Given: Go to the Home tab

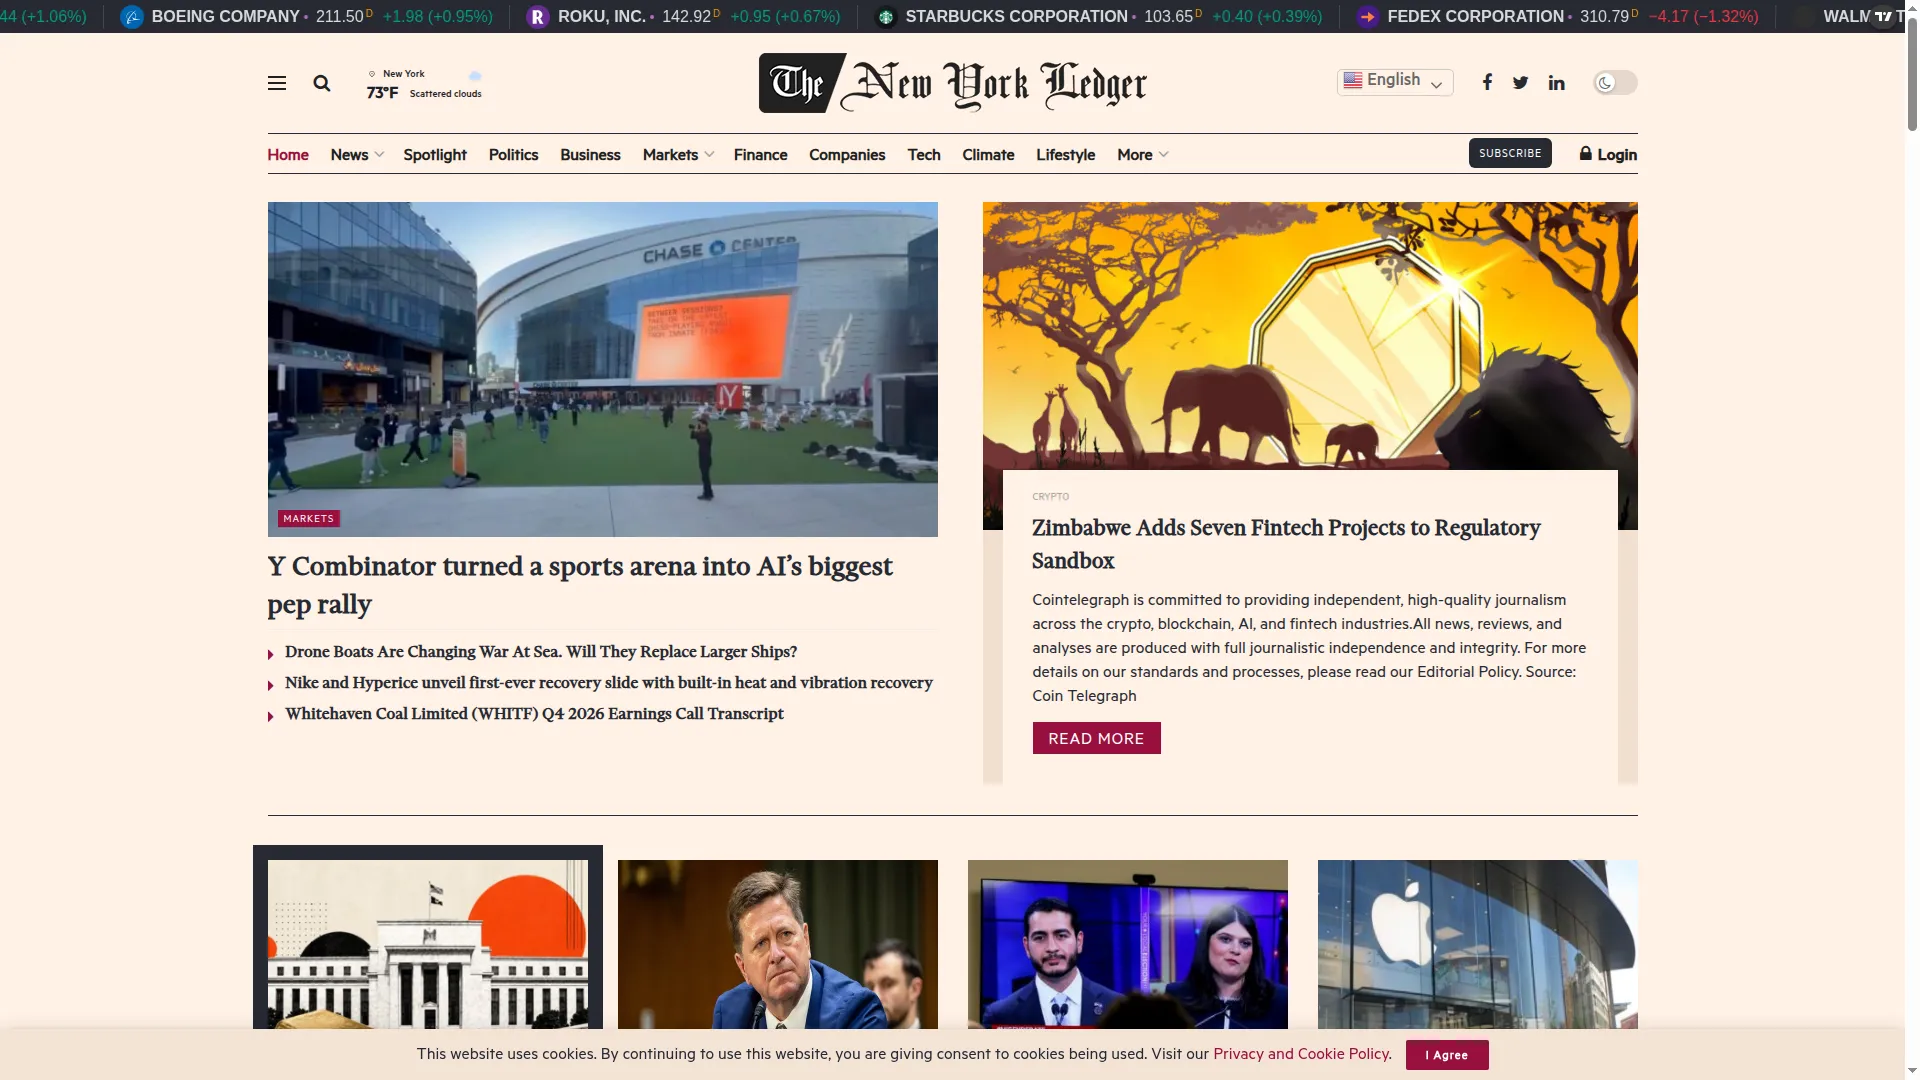Looking at the screenshot, I should [288, 154].
